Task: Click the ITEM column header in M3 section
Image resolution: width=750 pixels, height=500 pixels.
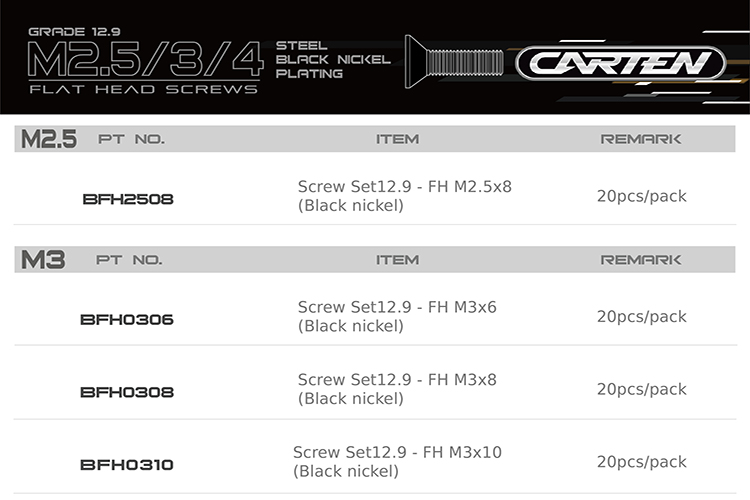Action: (397, 260)
